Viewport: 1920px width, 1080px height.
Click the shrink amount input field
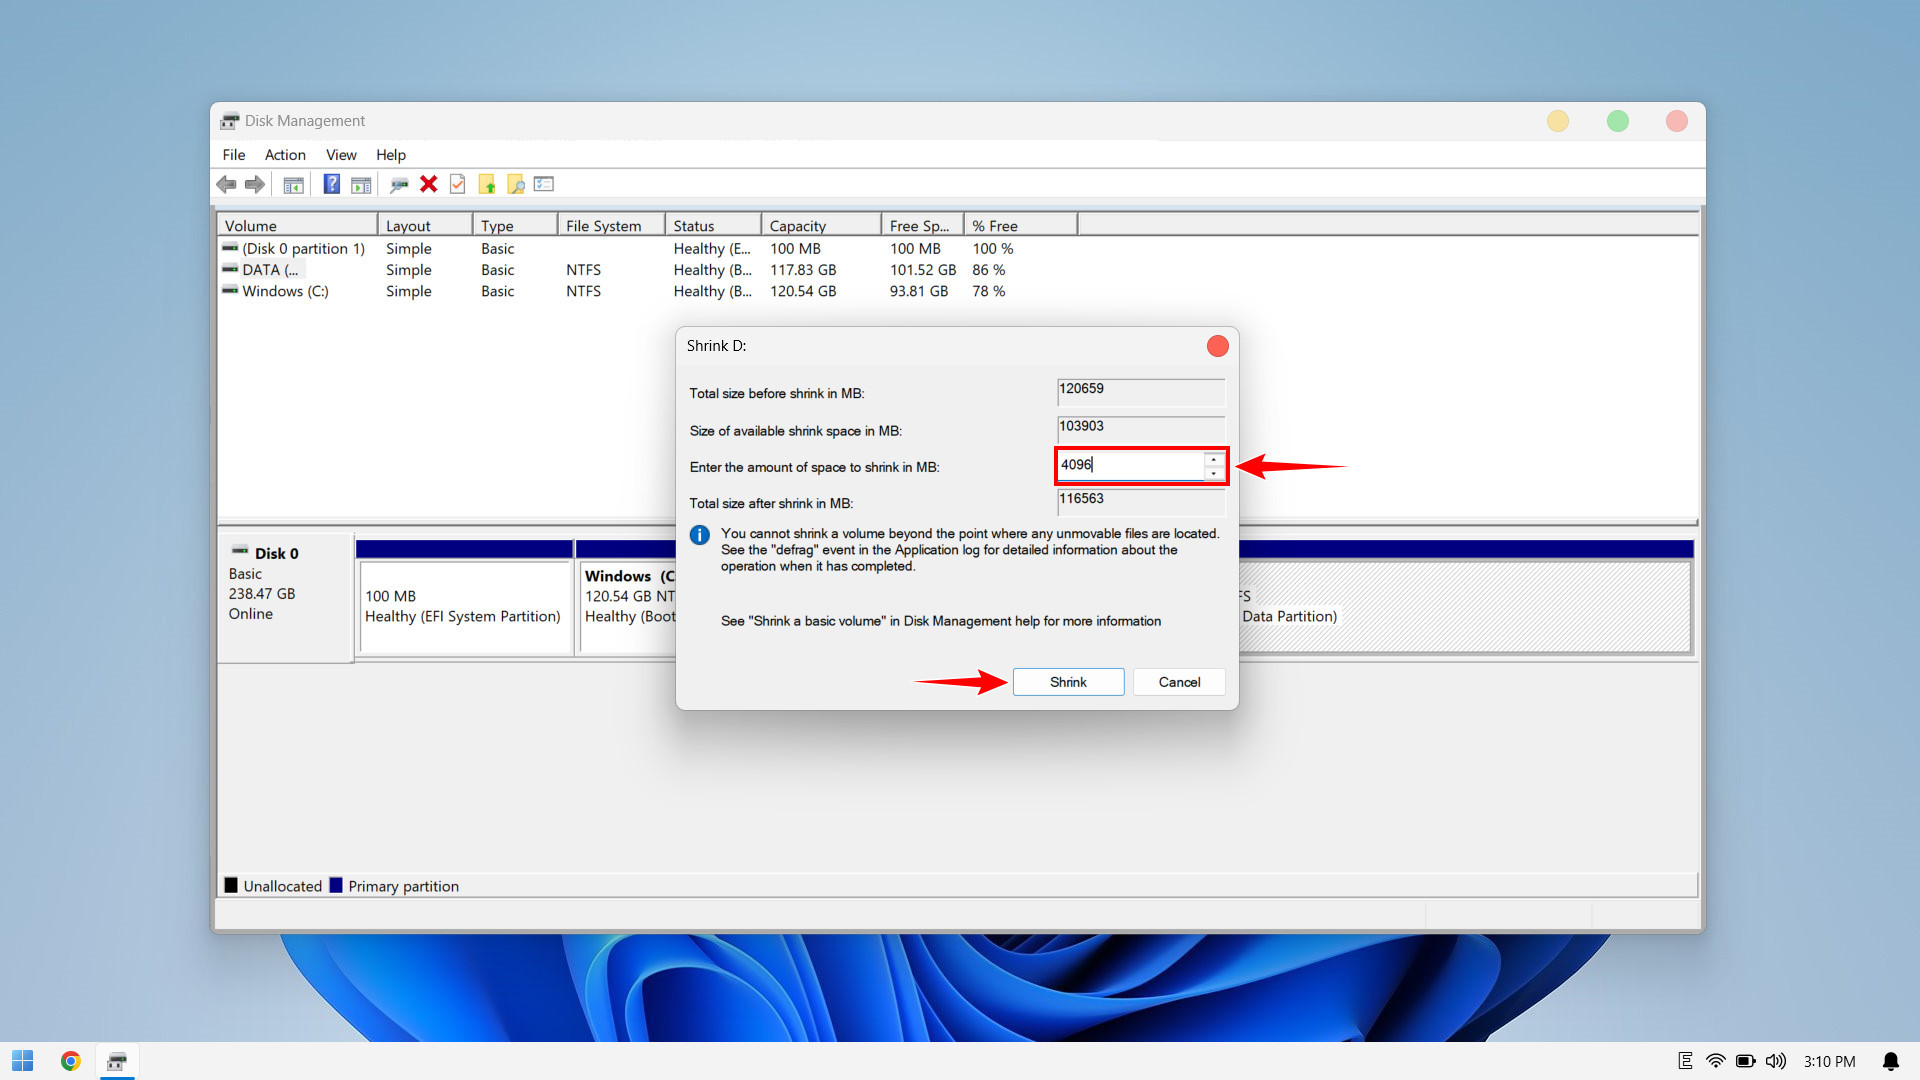click(x=1130, y=465)
